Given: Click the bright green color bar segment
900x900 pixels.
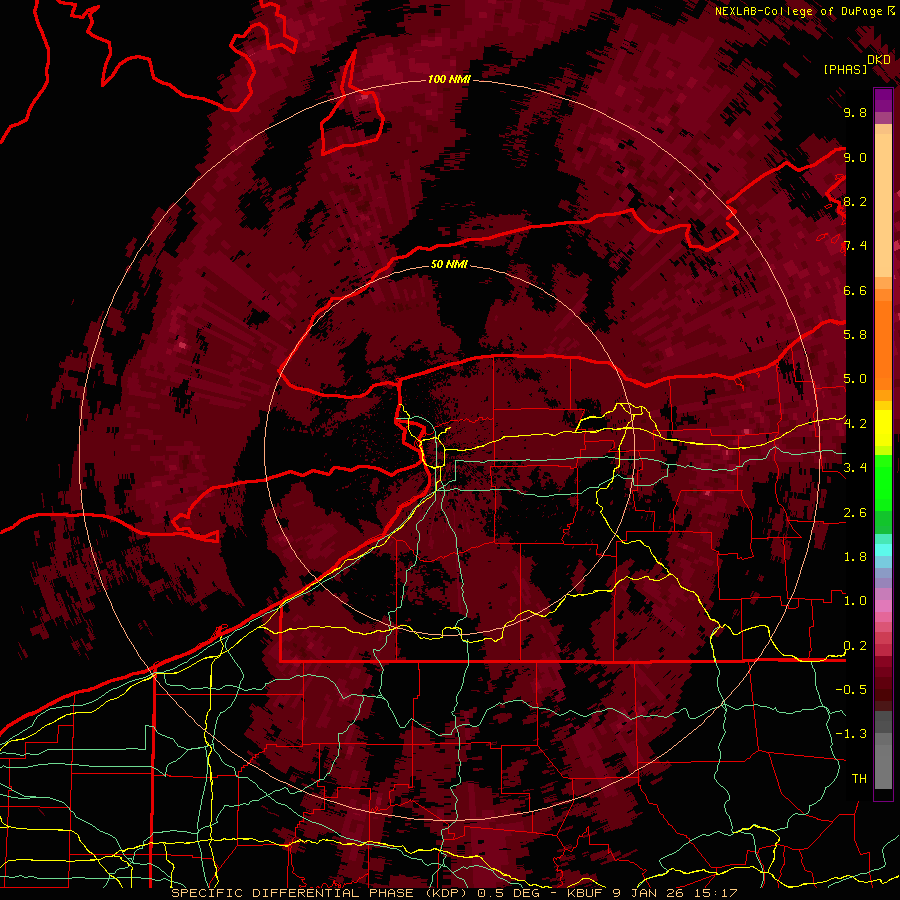Looking at the screenshot, I should (883, 485).
